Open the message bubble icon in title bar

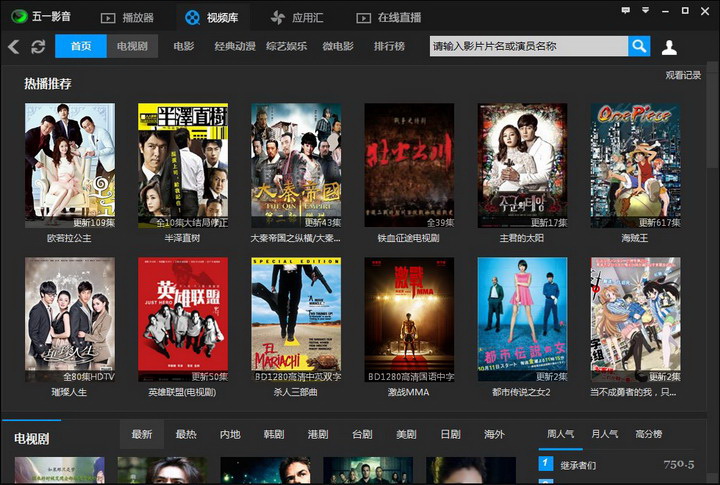click(625, 10)
